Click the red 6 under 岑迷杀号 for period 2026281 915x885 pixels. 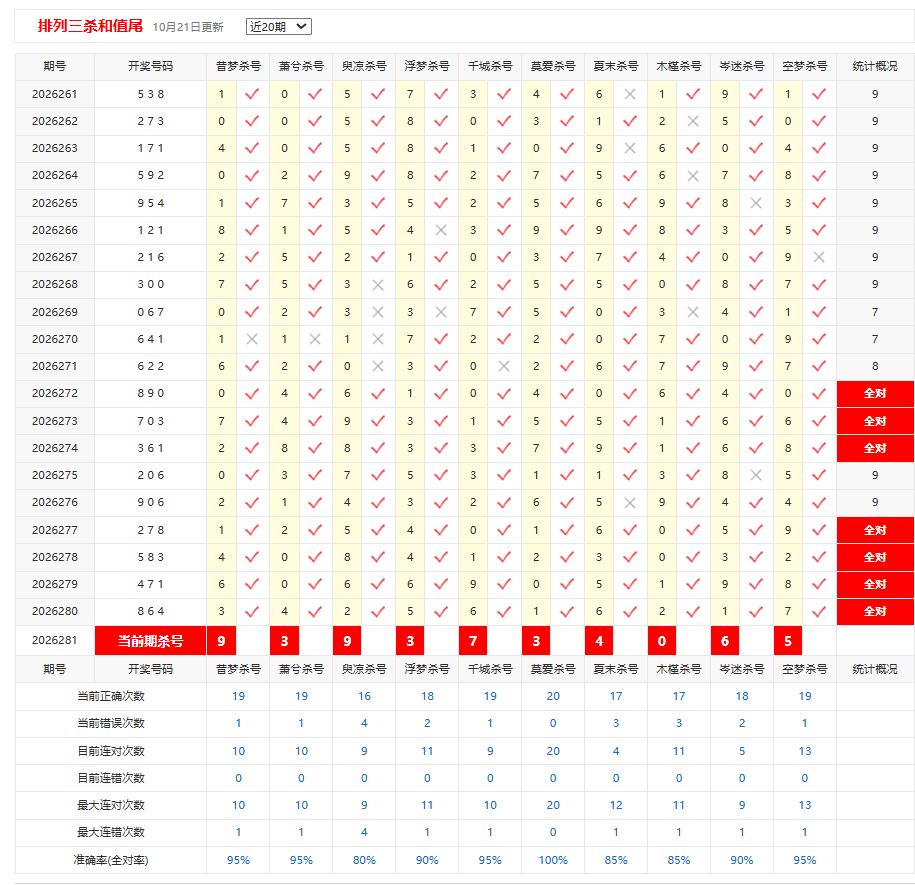tap(725, 641)
